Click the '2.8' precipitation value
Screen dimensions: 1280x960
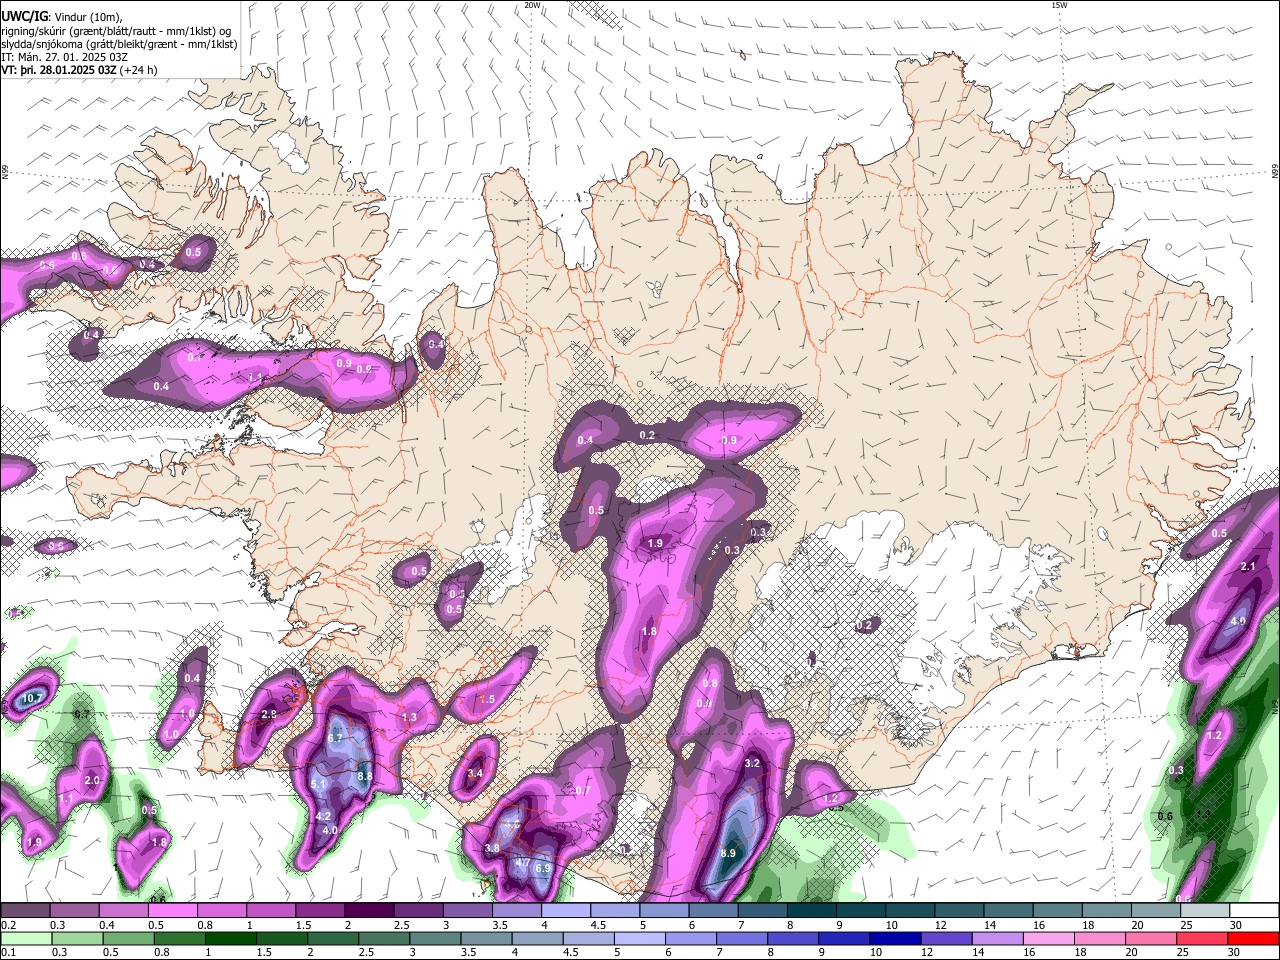coord(268,715)
